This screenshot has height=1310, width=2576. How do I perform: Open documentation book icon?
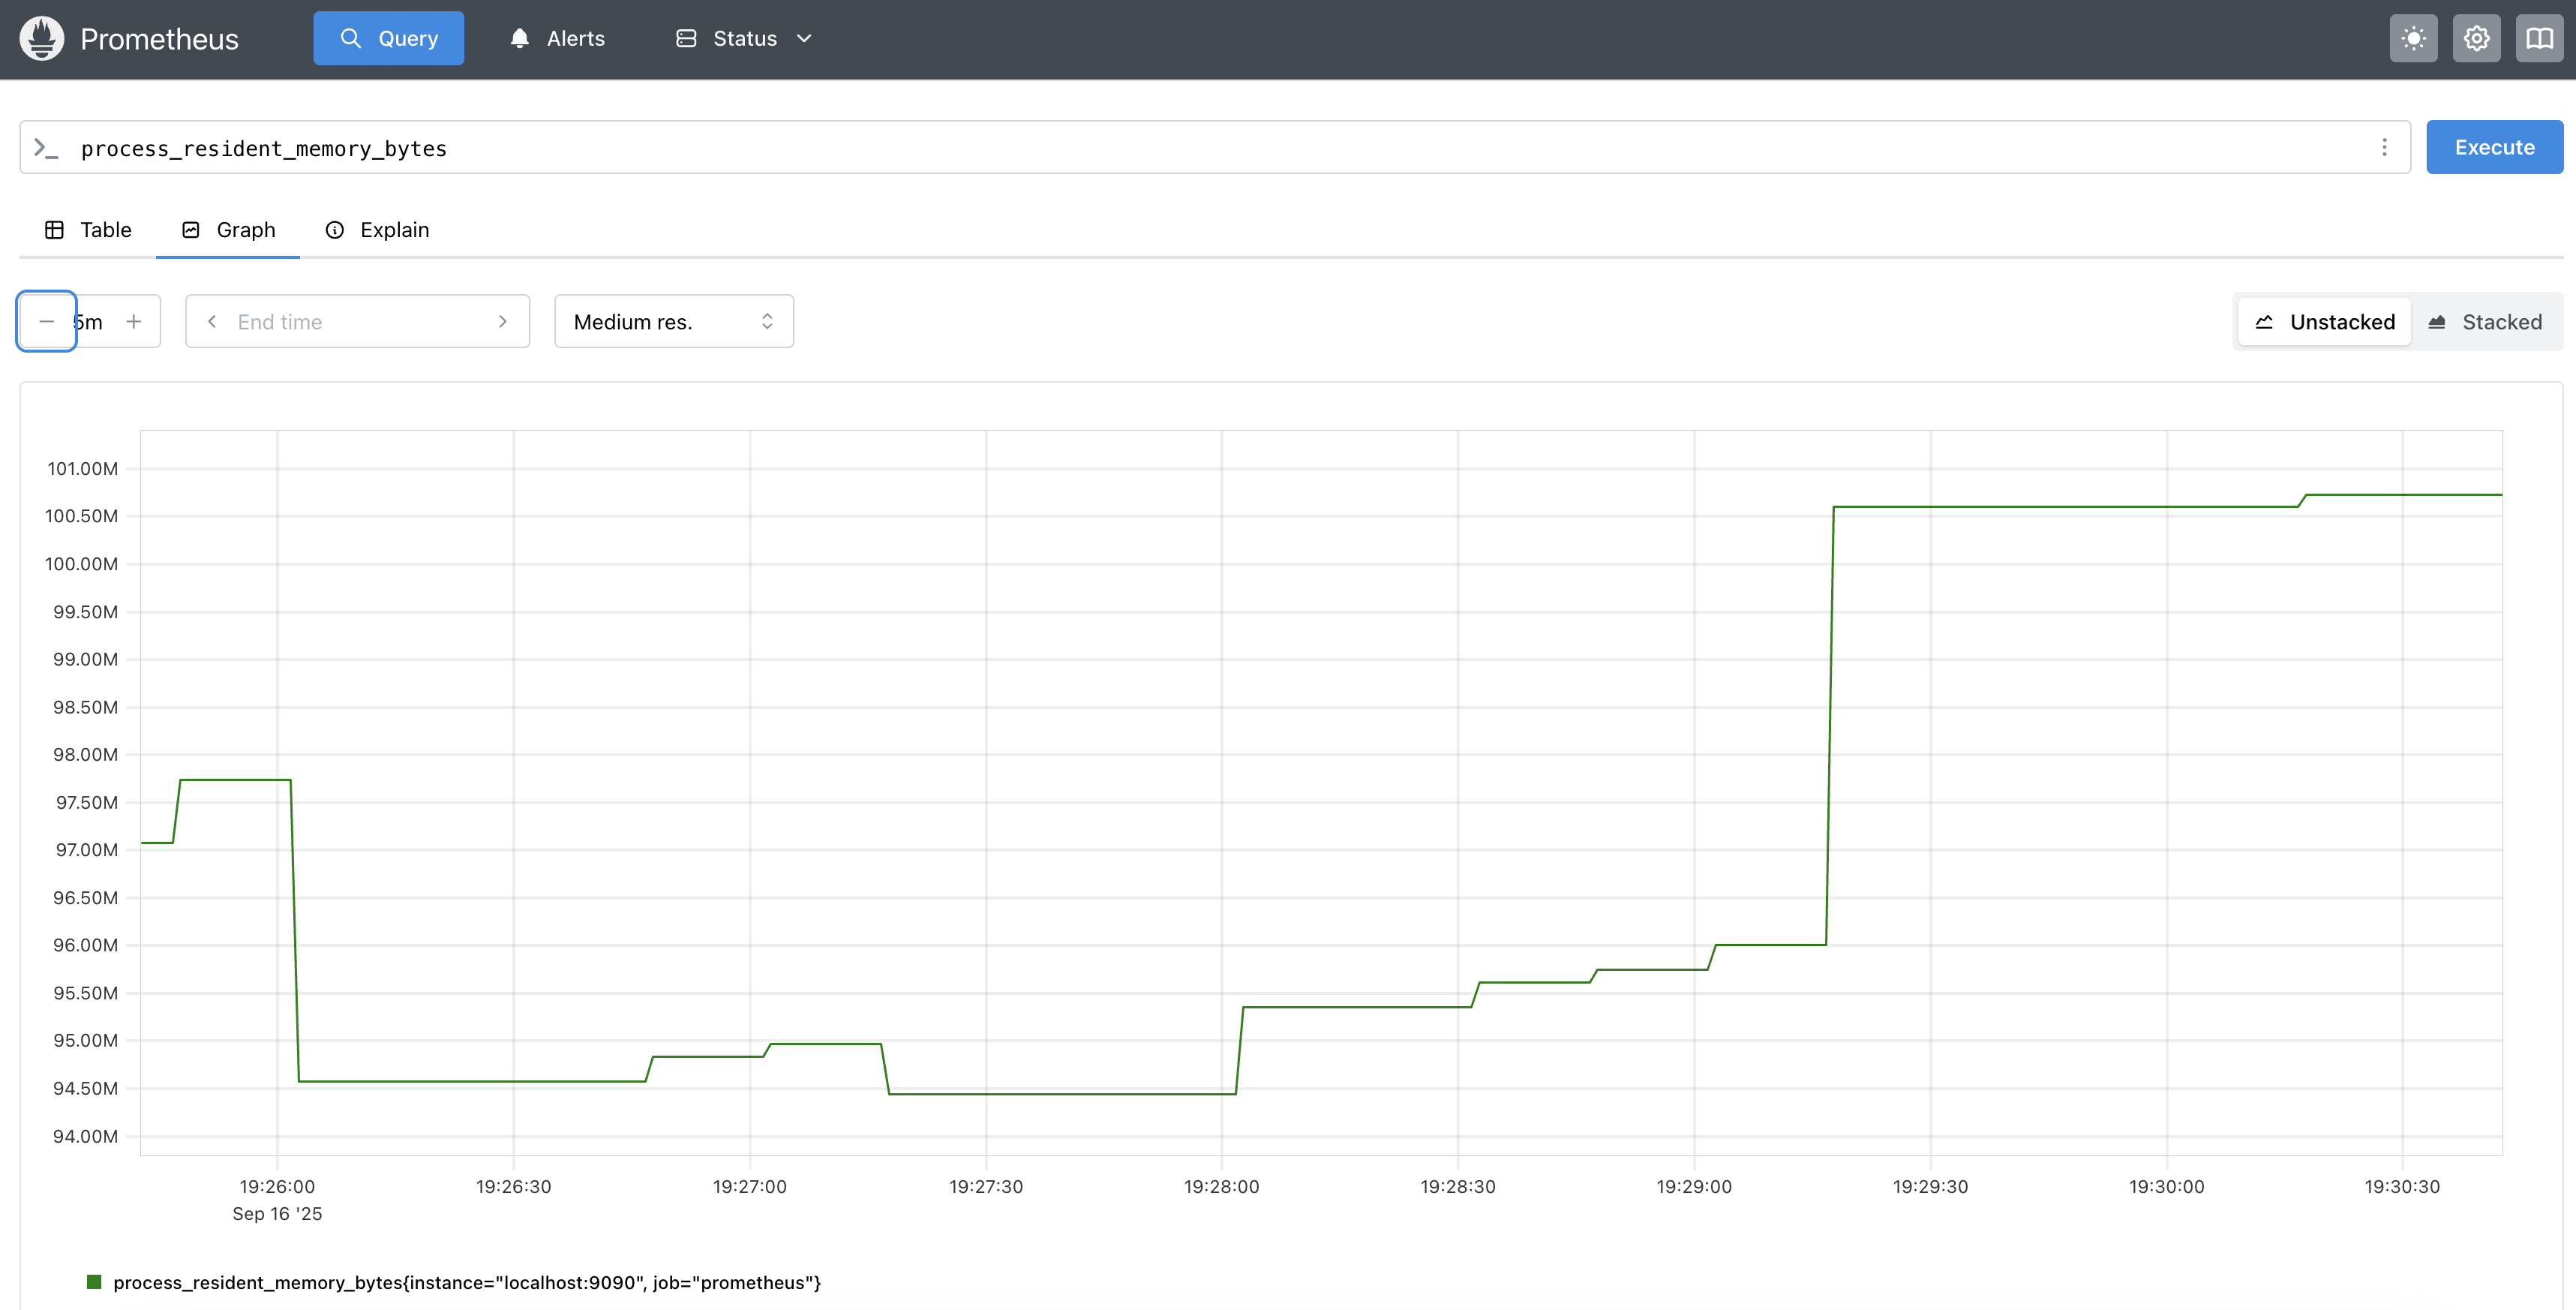[2539, 39]
